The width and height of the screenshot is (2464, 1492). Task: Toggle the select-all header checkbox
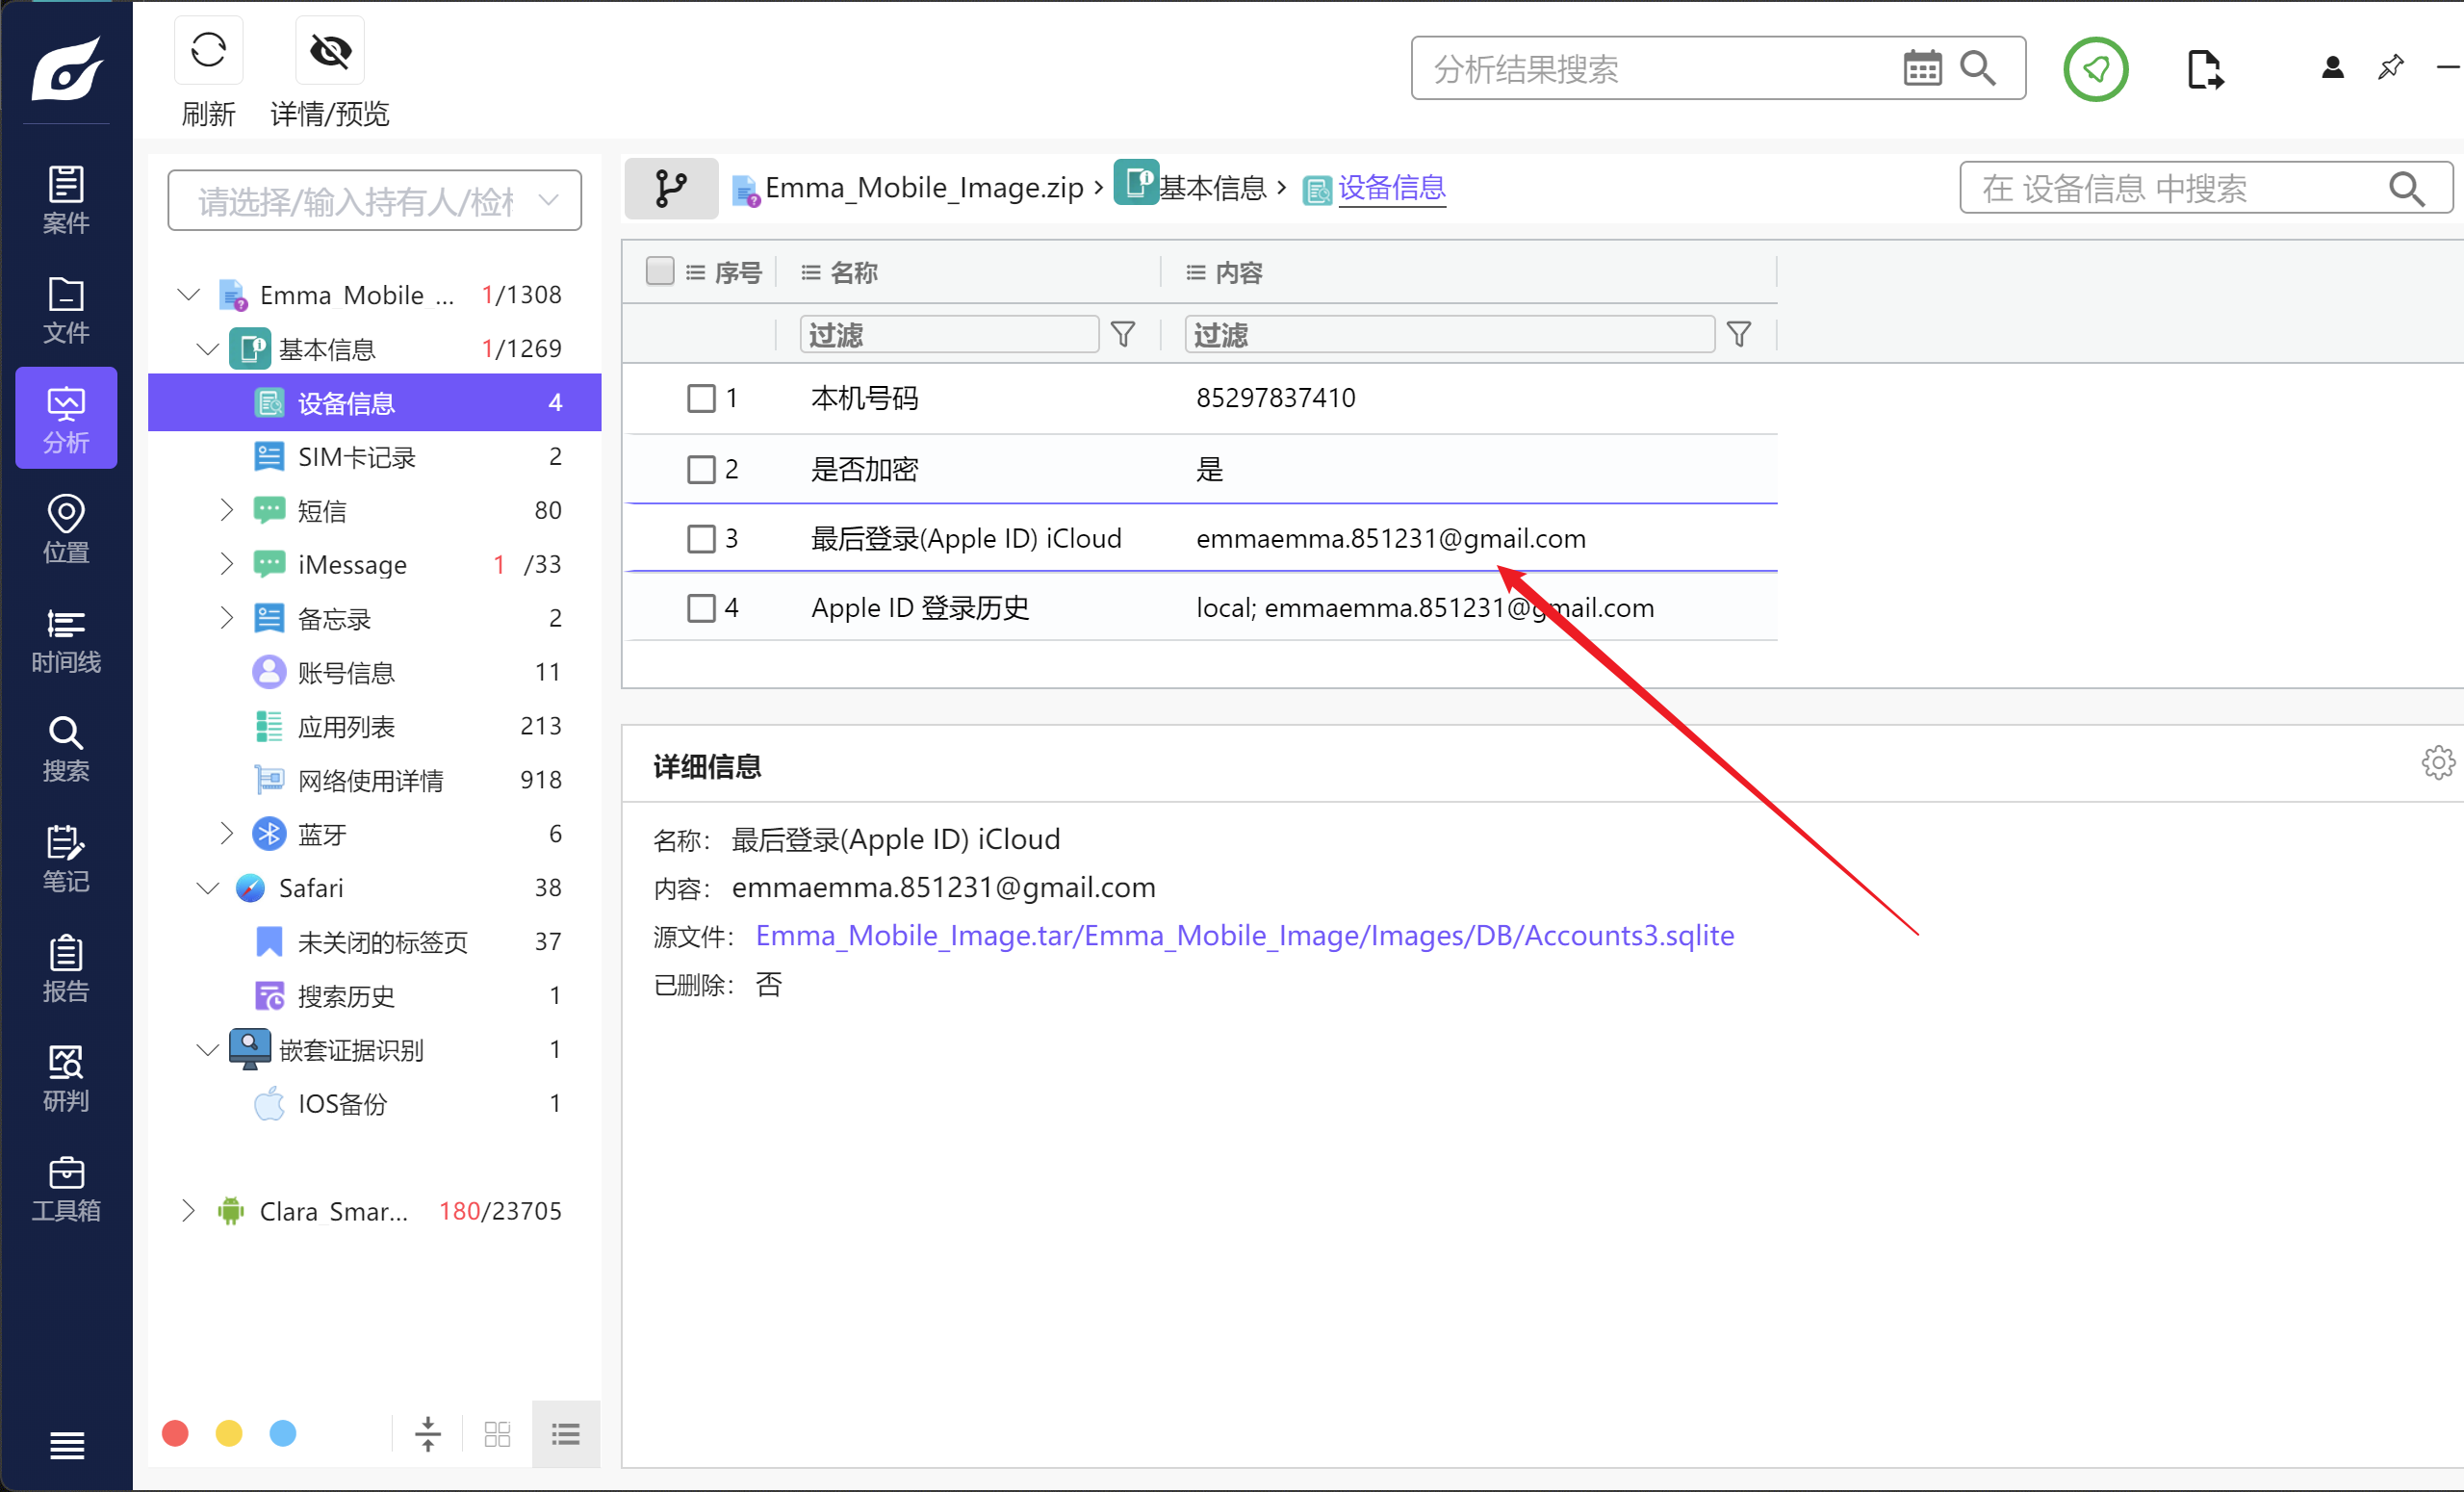[x=660, y=271]
